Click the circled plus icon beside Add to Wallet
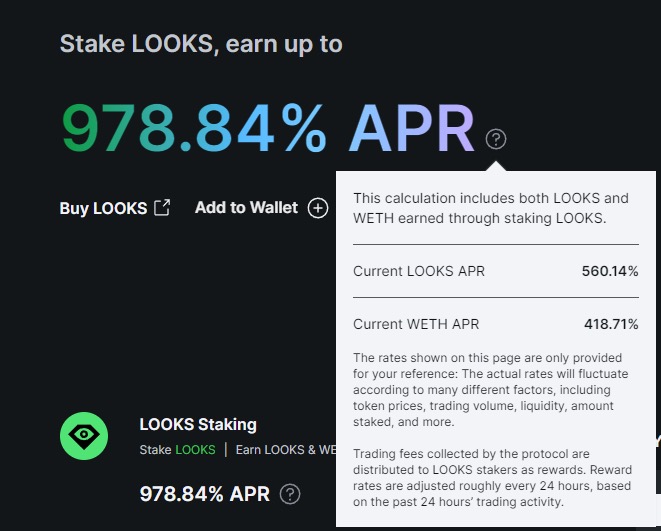The width and height of the screenshot is (661, 531). (x=318, y=208)
